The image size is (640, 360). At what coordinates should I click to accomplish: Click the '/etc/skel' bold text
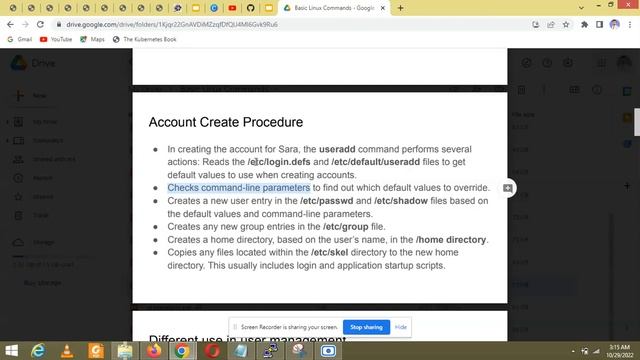click(x=329, y=253)
